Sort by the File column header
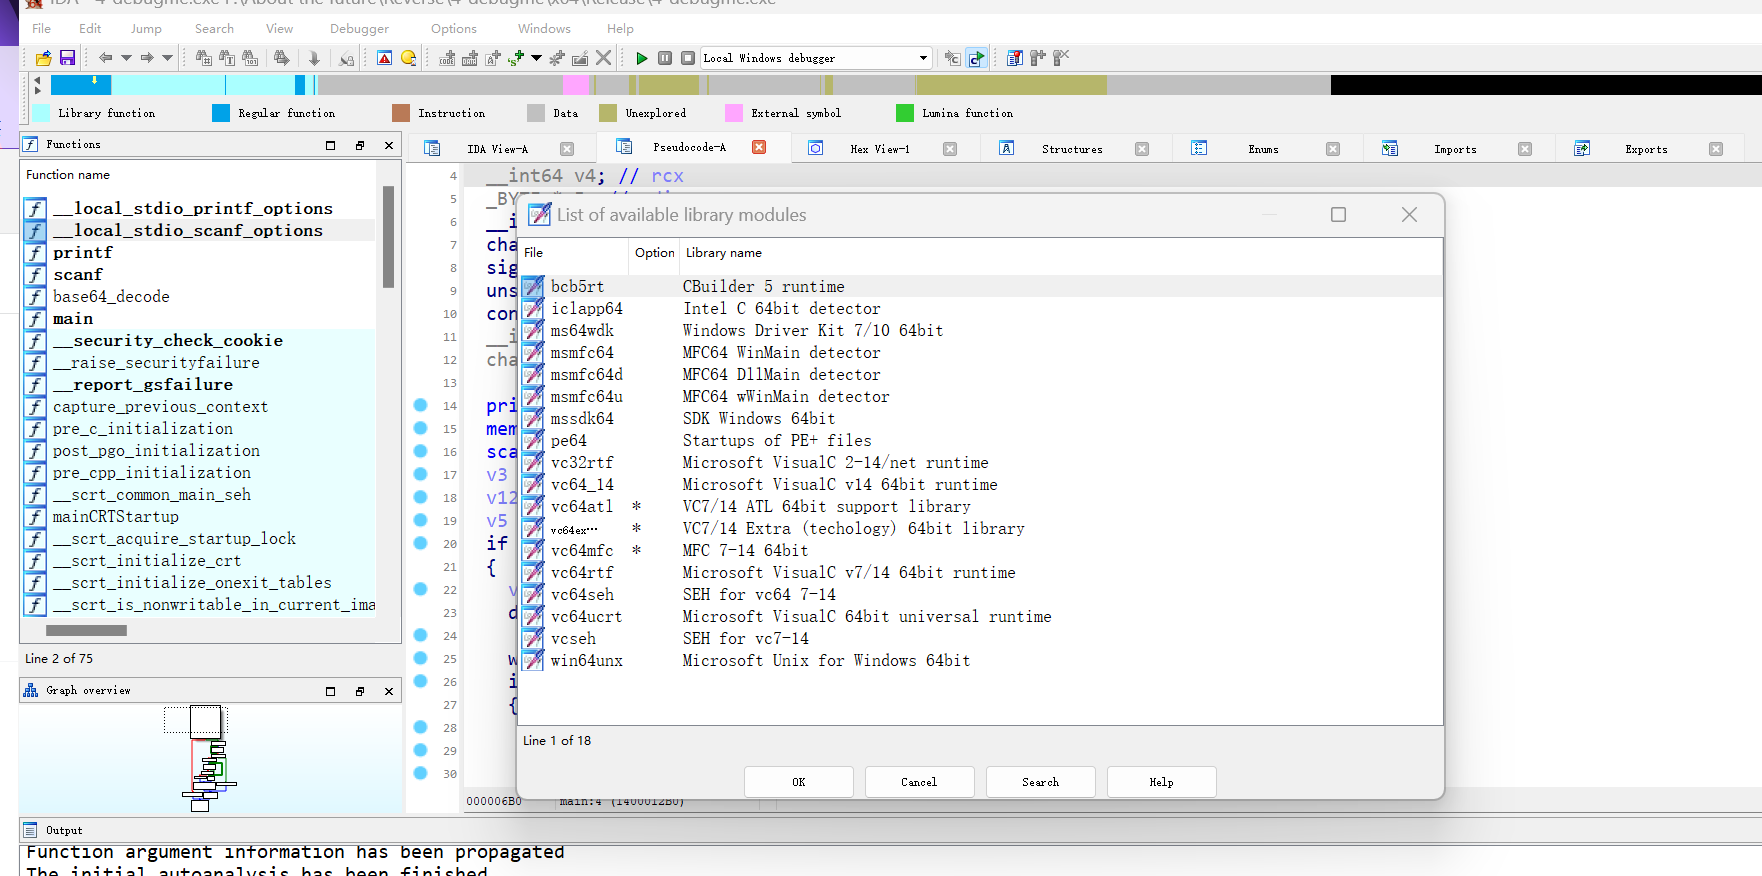The image size is (1762, 876). 534,253
